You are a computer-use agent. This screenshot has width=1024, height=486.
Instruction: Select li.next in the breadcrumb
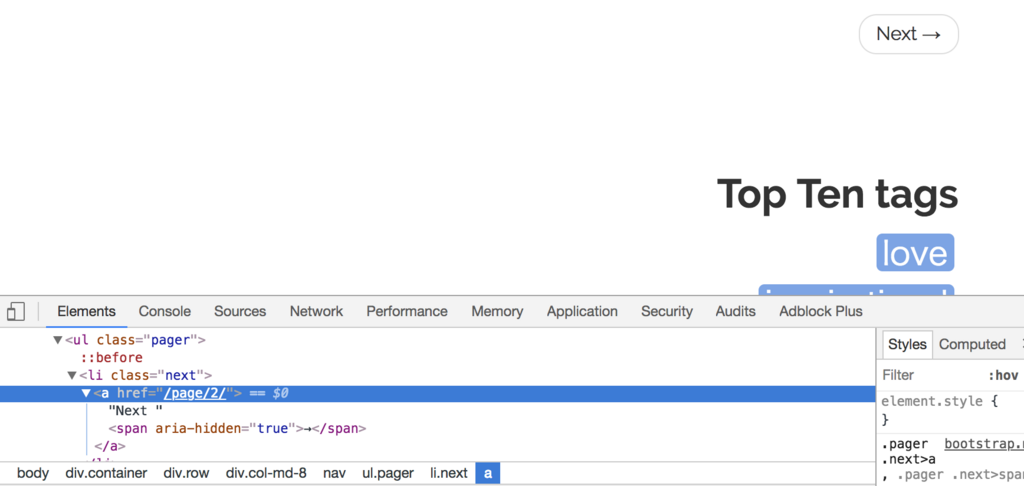[x=449, y=473]
